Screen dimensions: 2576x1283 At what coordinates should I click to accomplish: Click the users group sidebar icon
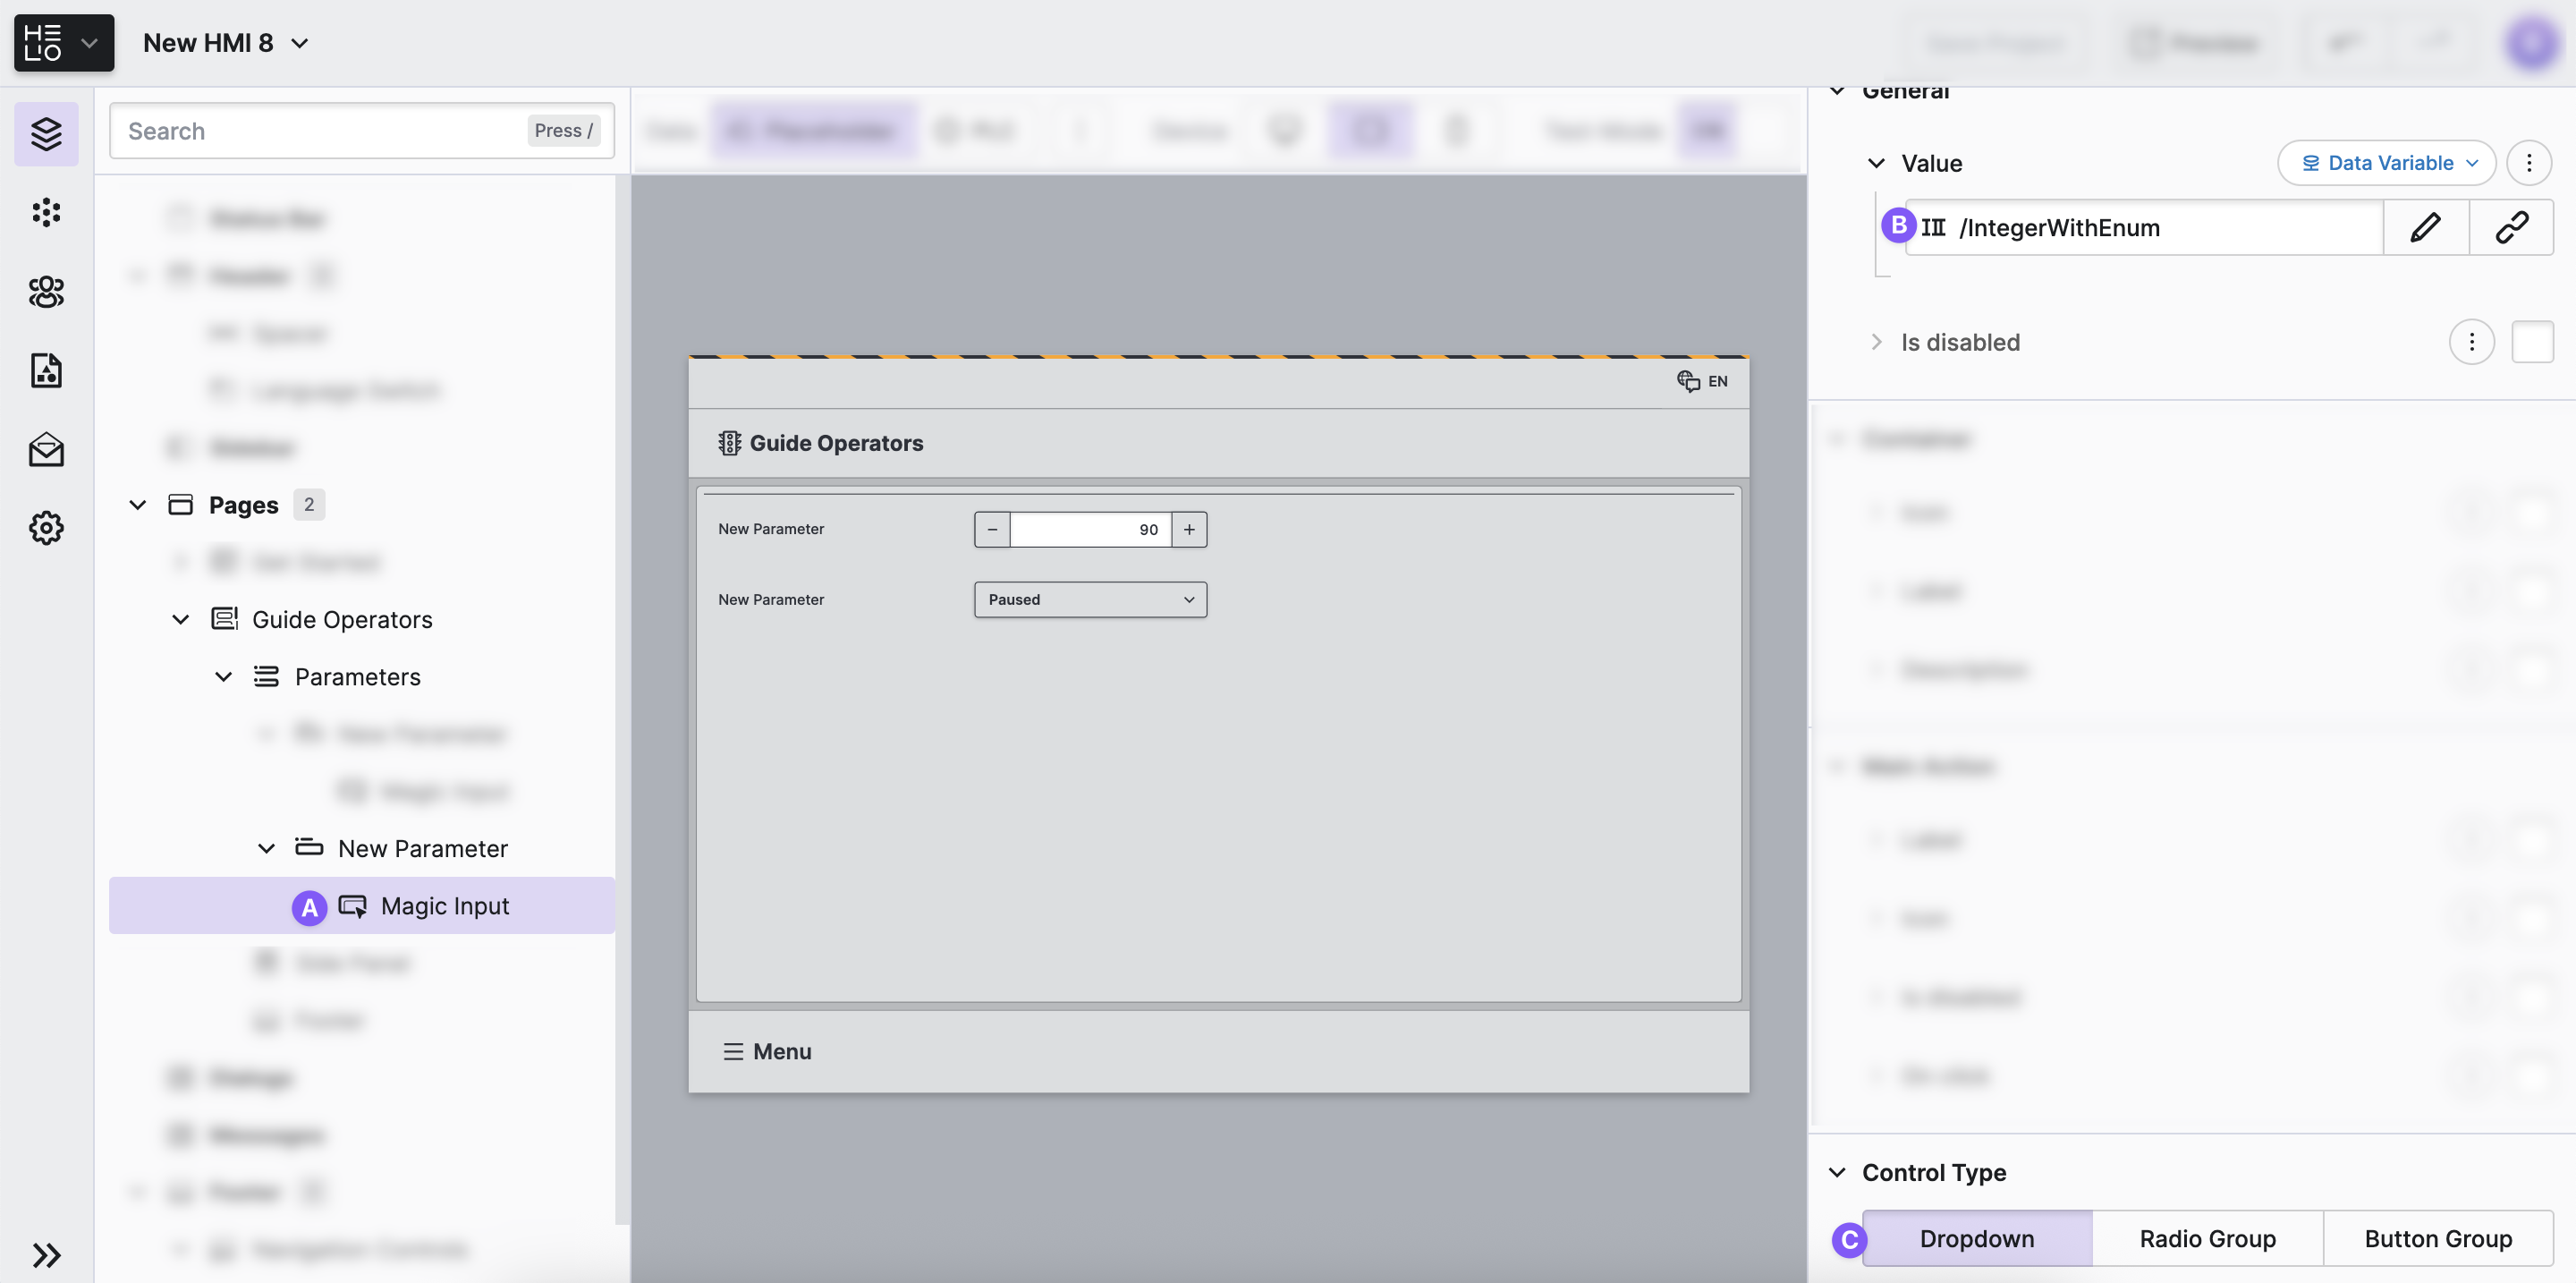click(x=46, y=291)
